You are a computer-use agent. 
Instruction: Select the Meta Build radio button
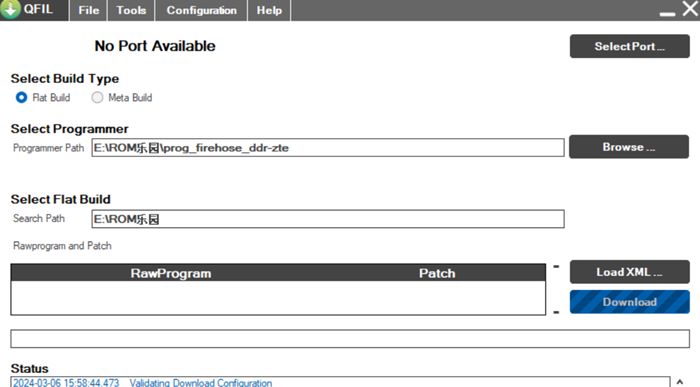[x=97, y=97]
